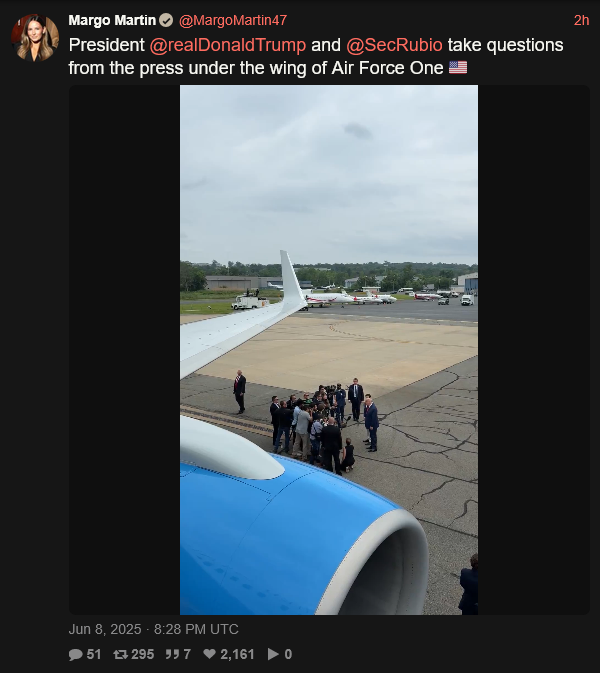Click the retweet arrows icon
This screenshot has height=673, width=600.
click(121, 655)
